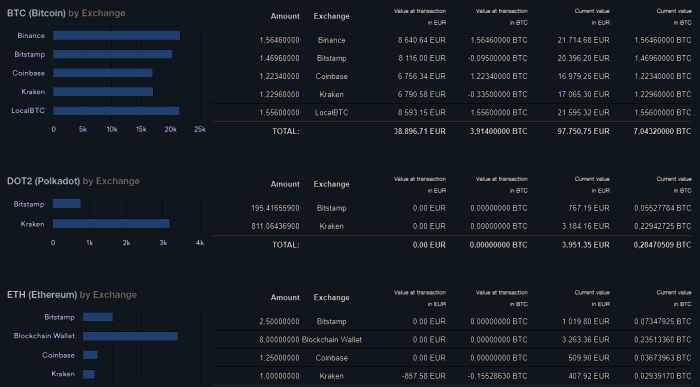
Task: Click the Kraken row in Polkadot table
Action: (x=452, y=226)
